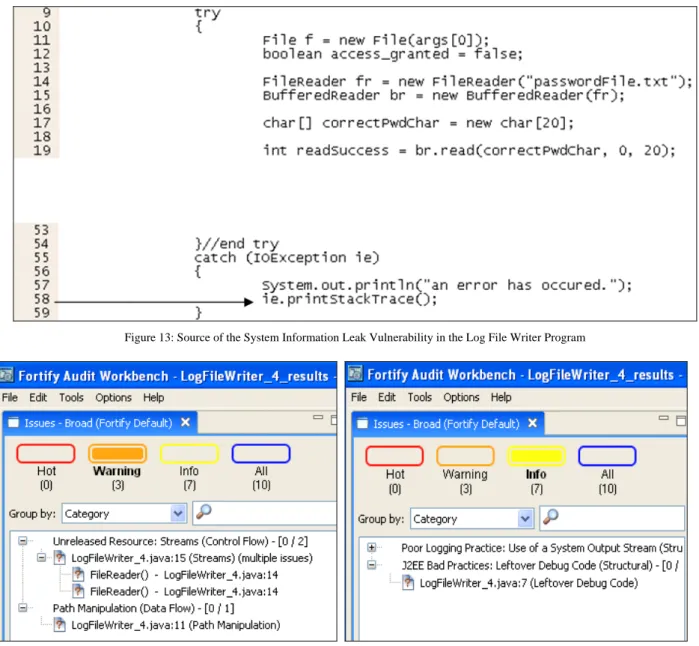Image resolution: width=699 pixels, height=646 pixels.
Task: Select Poor Logging Practice row in right window
Action: click(x=542, y=547)
